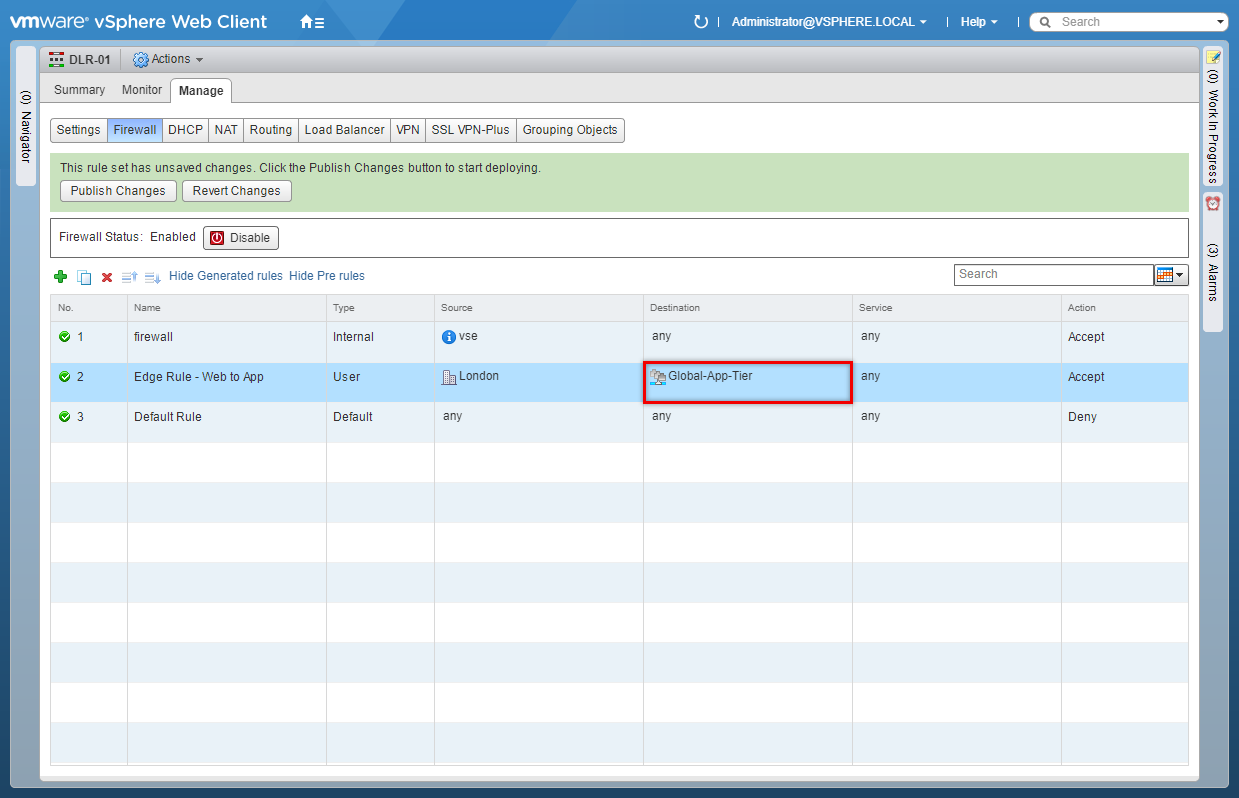Click the Move rule up icon
Screen dimensions: 1239x798
click(129, 277)
